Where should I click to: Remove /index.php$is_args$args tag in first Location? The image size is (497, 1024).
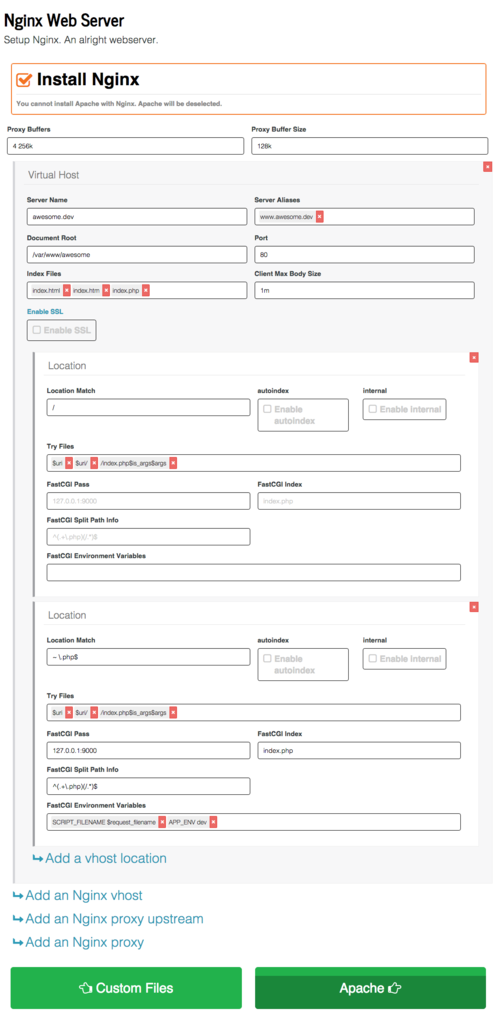(173, 463)
